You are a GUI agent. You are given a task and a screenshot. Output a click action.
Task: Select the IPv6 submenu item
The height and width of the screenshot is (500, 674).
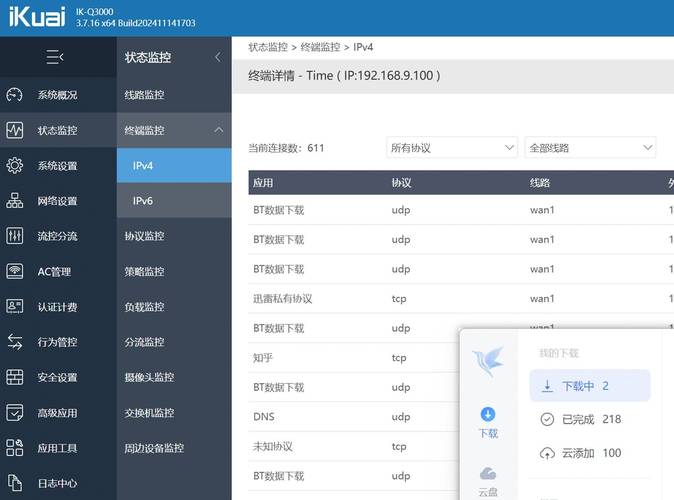pyautogui.click(x=174, y=201)
